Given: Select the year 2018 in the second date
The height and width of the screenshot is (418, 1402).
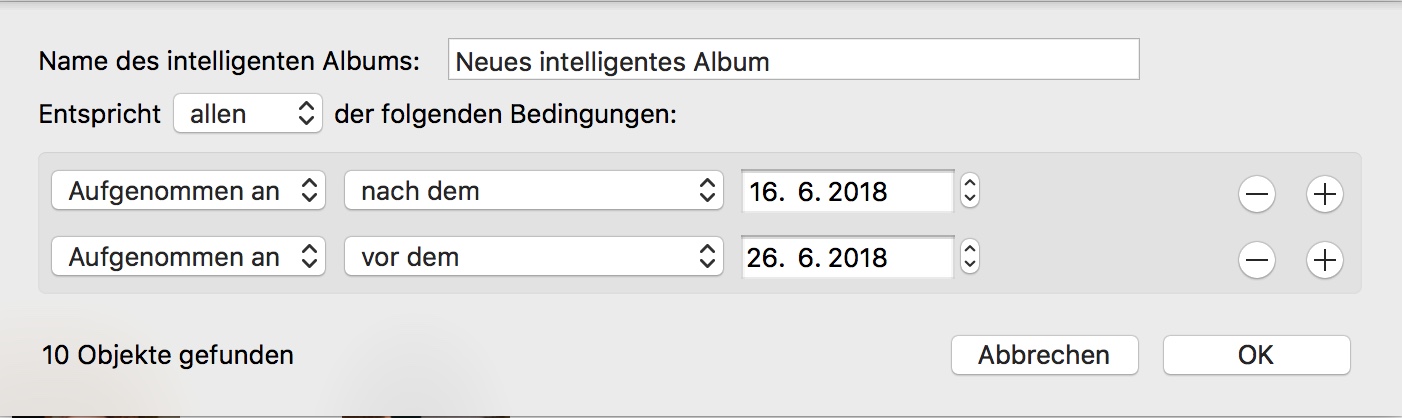Looking at the screenshot, I should tap(858, 258).
